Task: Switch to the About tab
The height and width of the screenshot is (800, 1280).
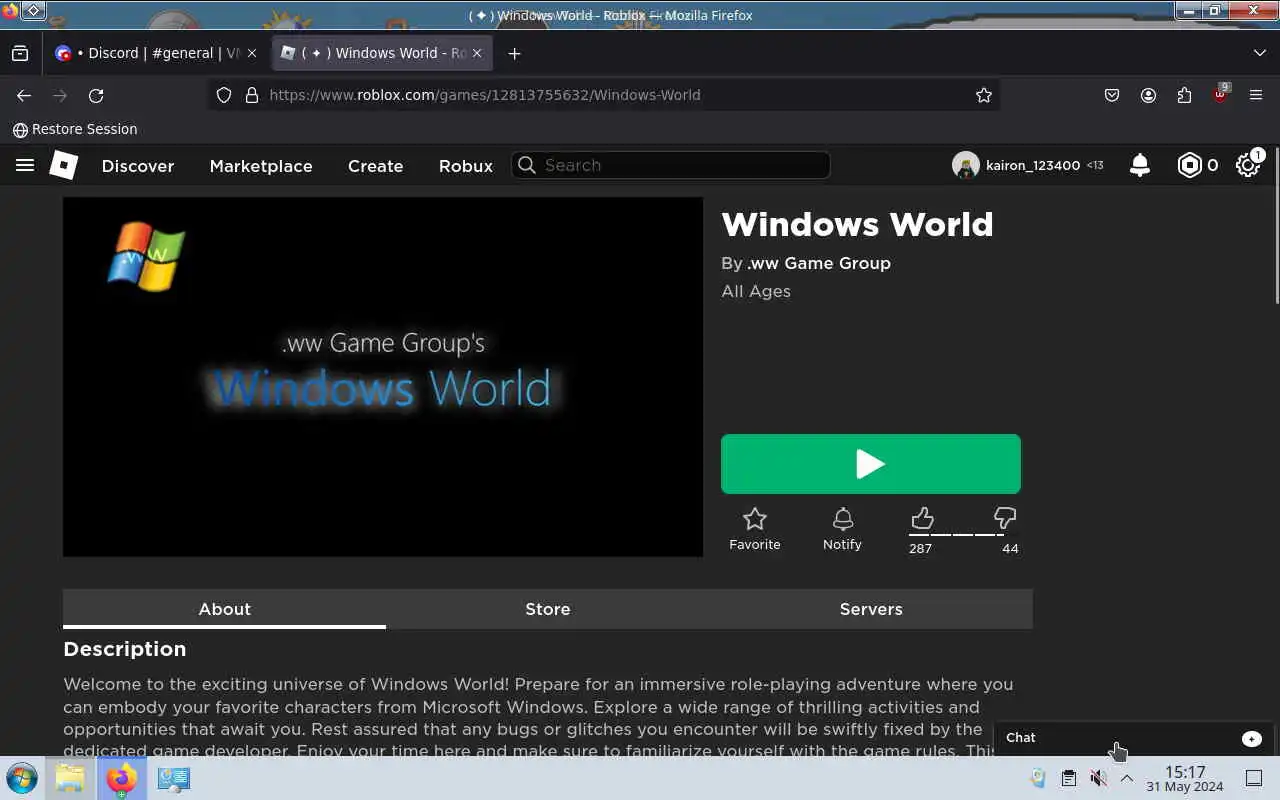Action: coord(224,609)
